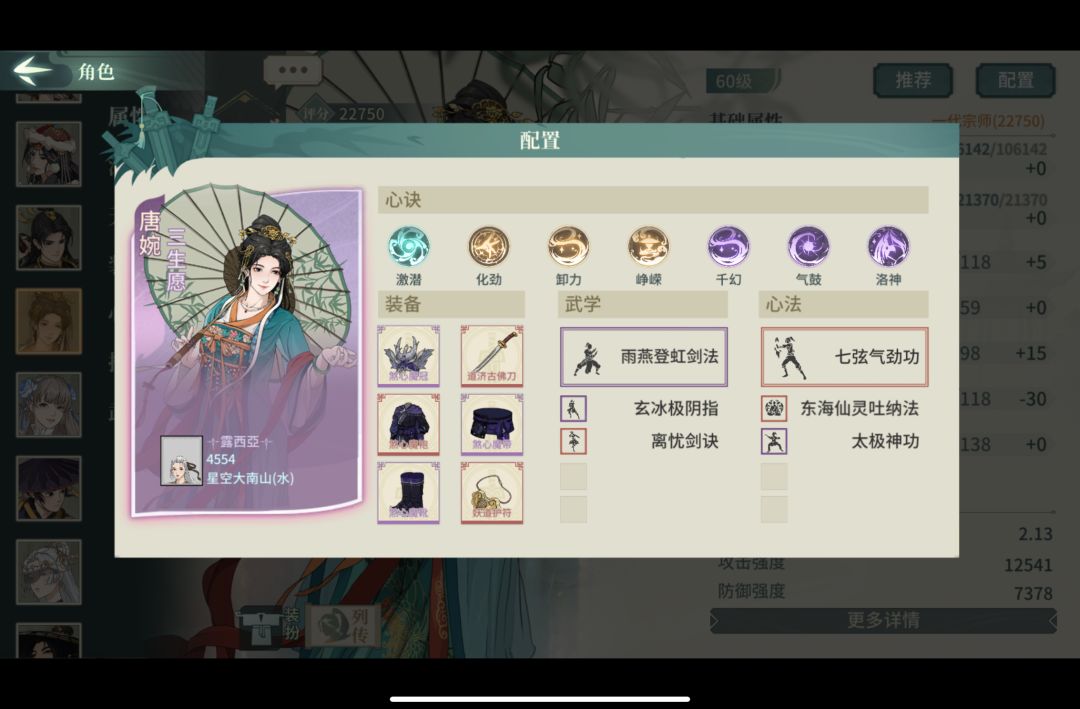
Task: Choose the 卸力 heart technique icon
Action: [569, 247]
